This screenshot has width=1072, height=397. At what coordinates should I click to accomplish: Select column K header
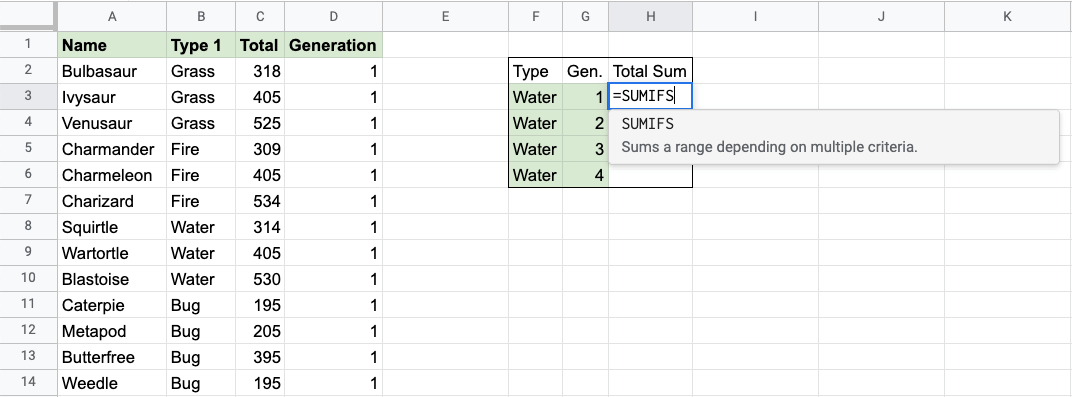[1007, 16]
